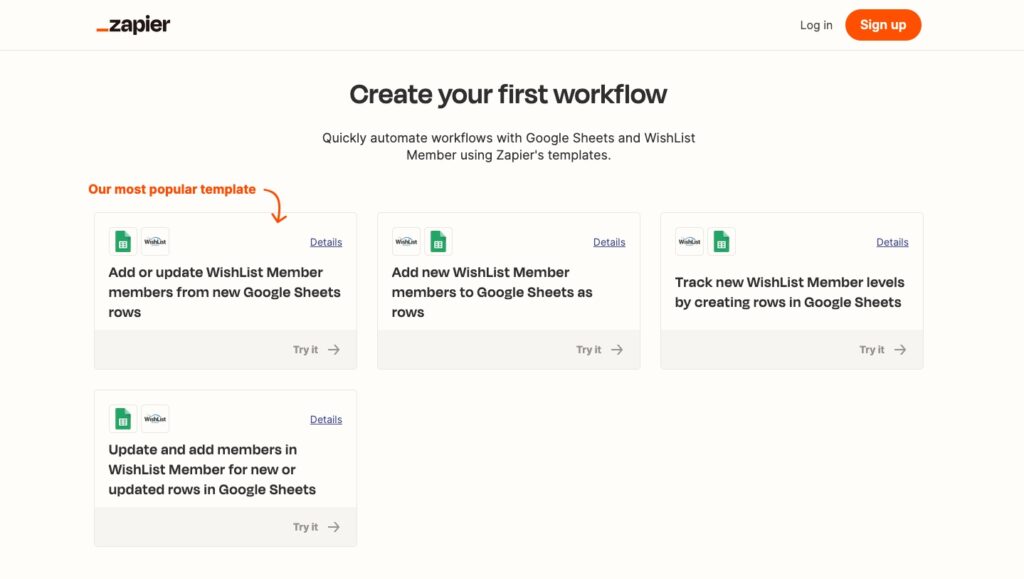1024x579 pixels.
Task: Click the orange Sign up button
Action: pos(883,25)
